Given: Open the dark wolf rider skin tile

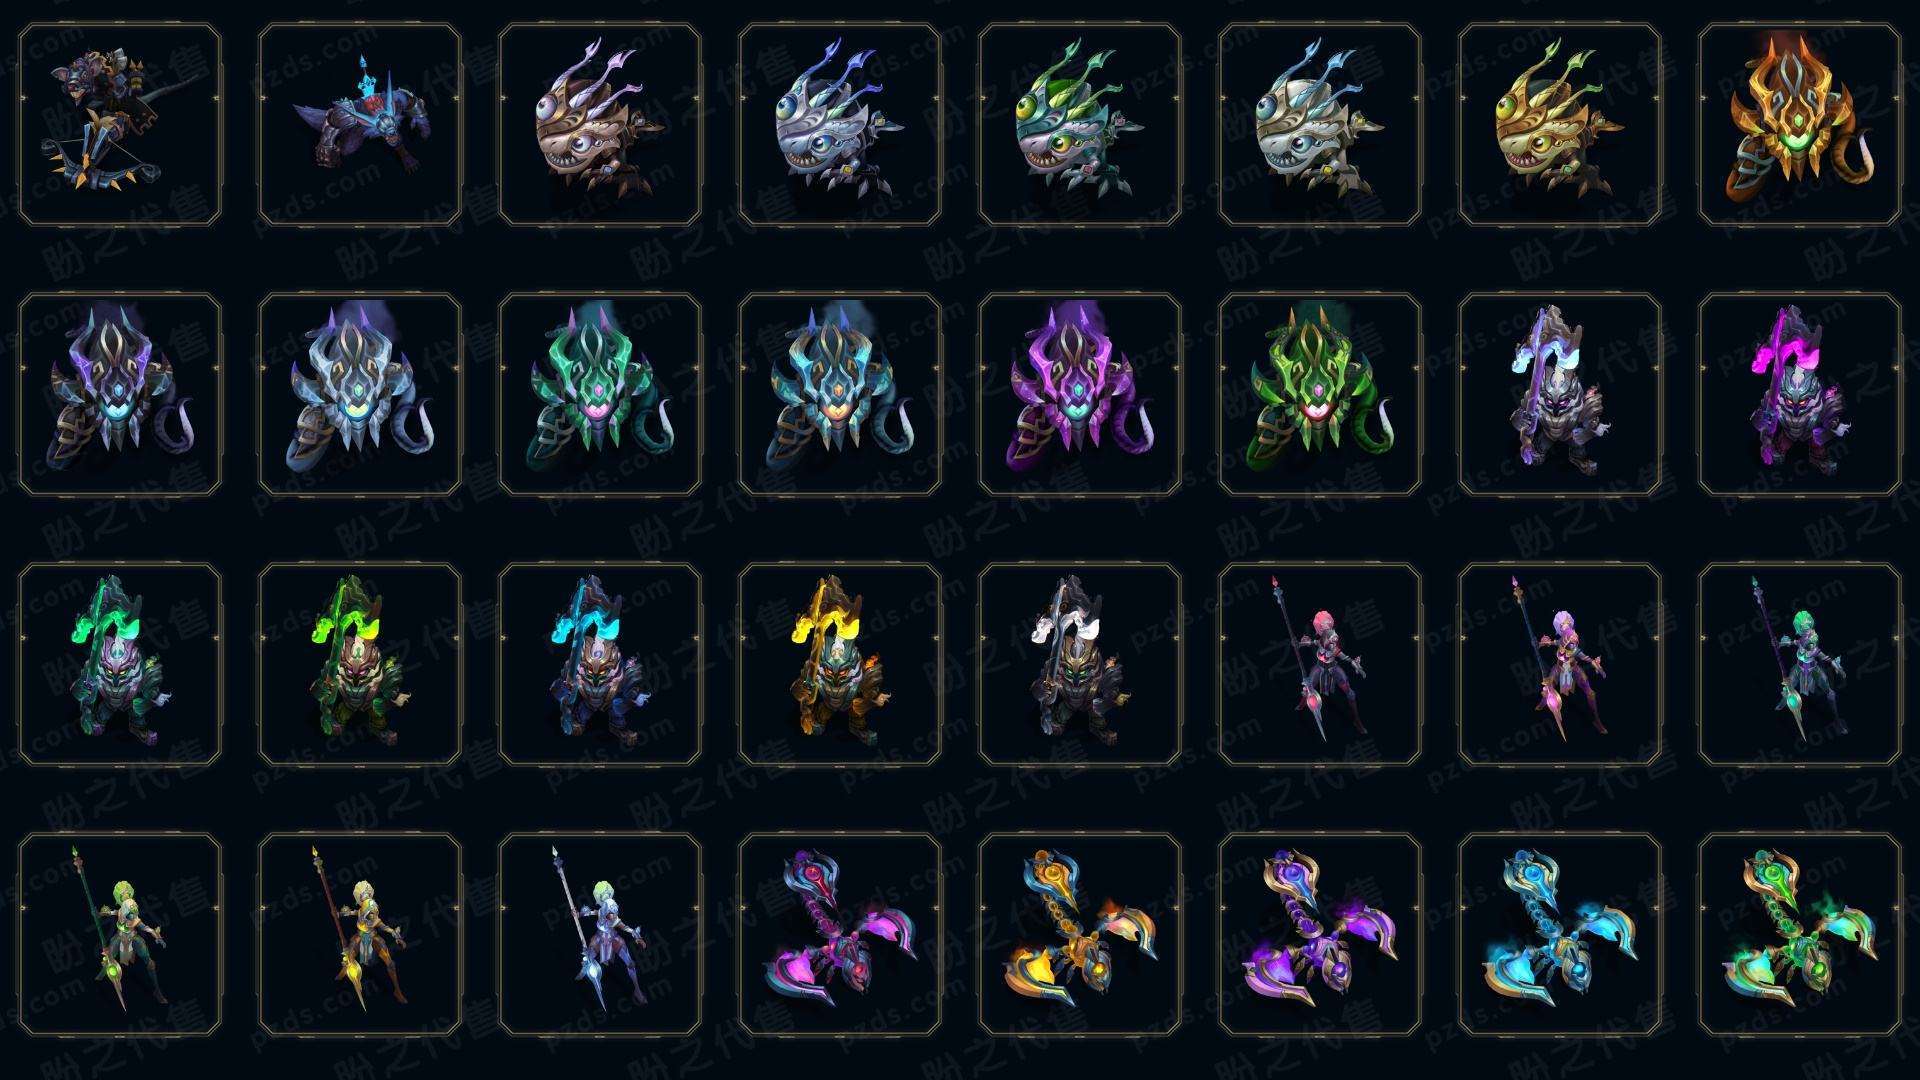Looking at the screenshot, I should 360,125.
